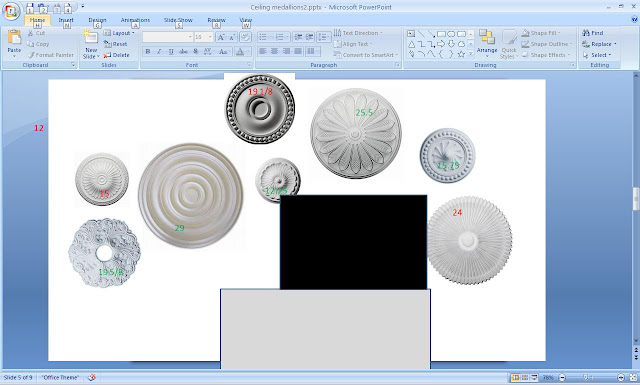Decrease the list indent level
640x385 pixels.
[298, 37]
